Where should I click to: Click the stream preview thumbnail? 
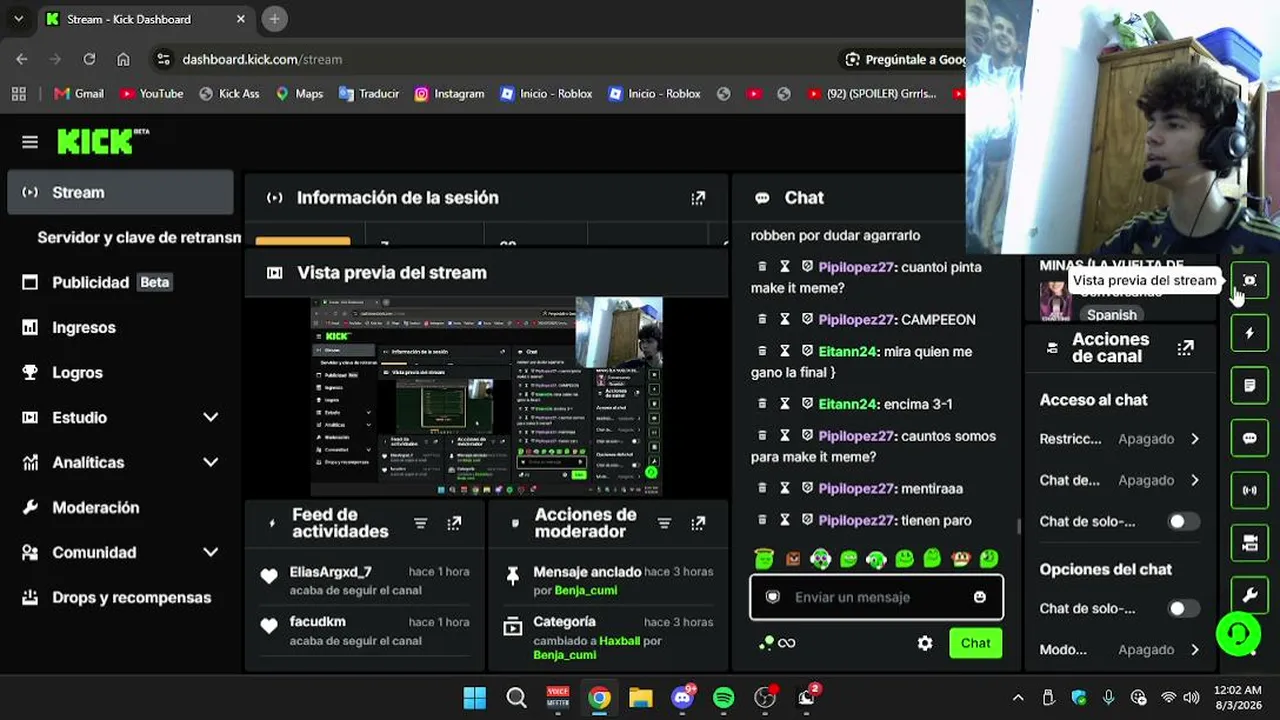click(486, 396)
